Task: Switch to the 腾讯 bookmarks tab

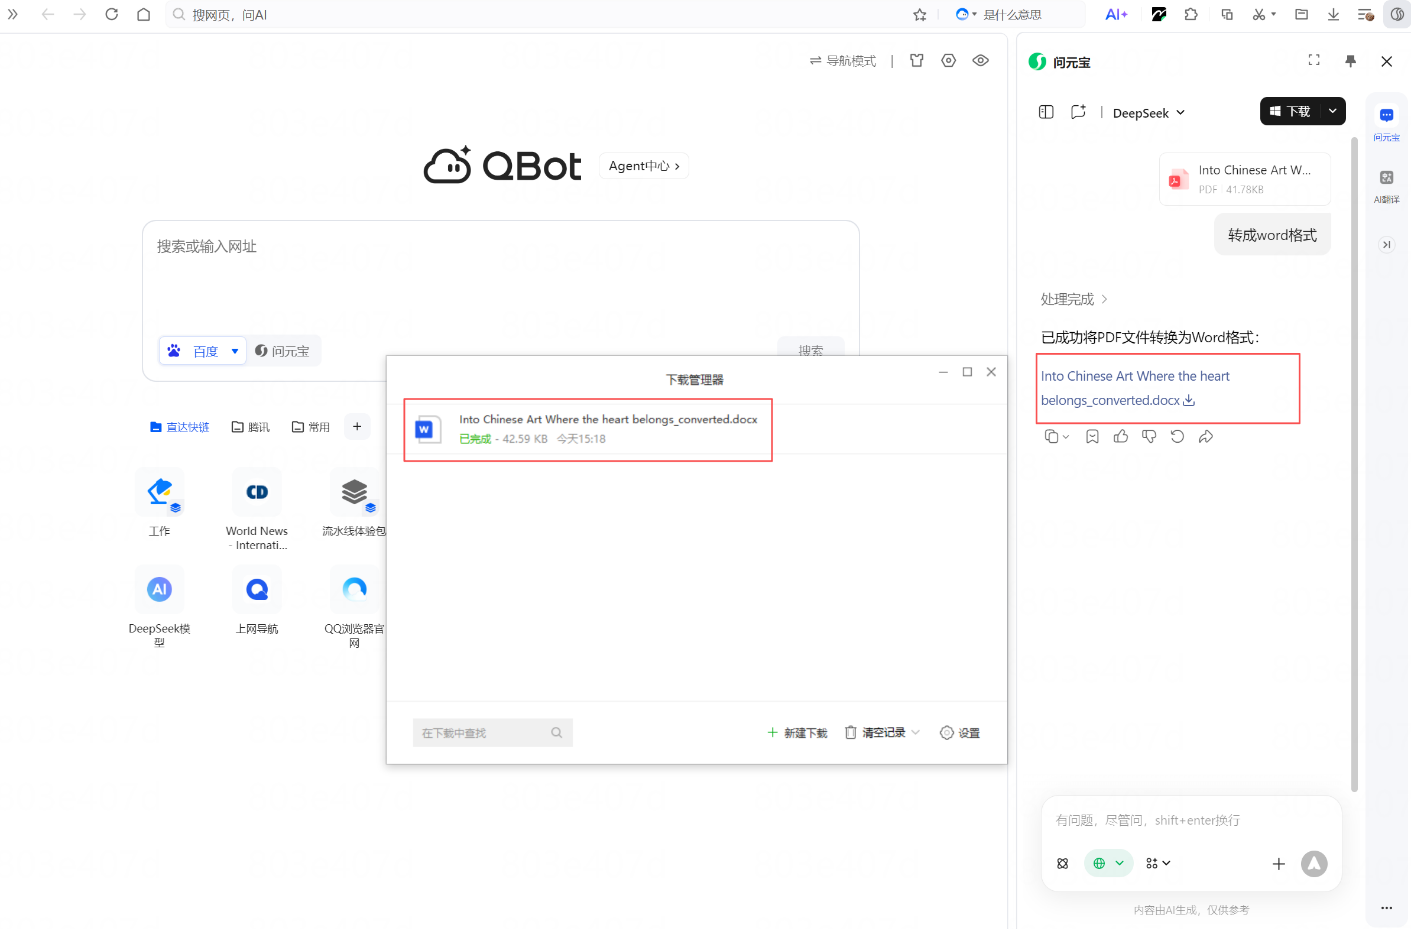Action: point(251,427)
